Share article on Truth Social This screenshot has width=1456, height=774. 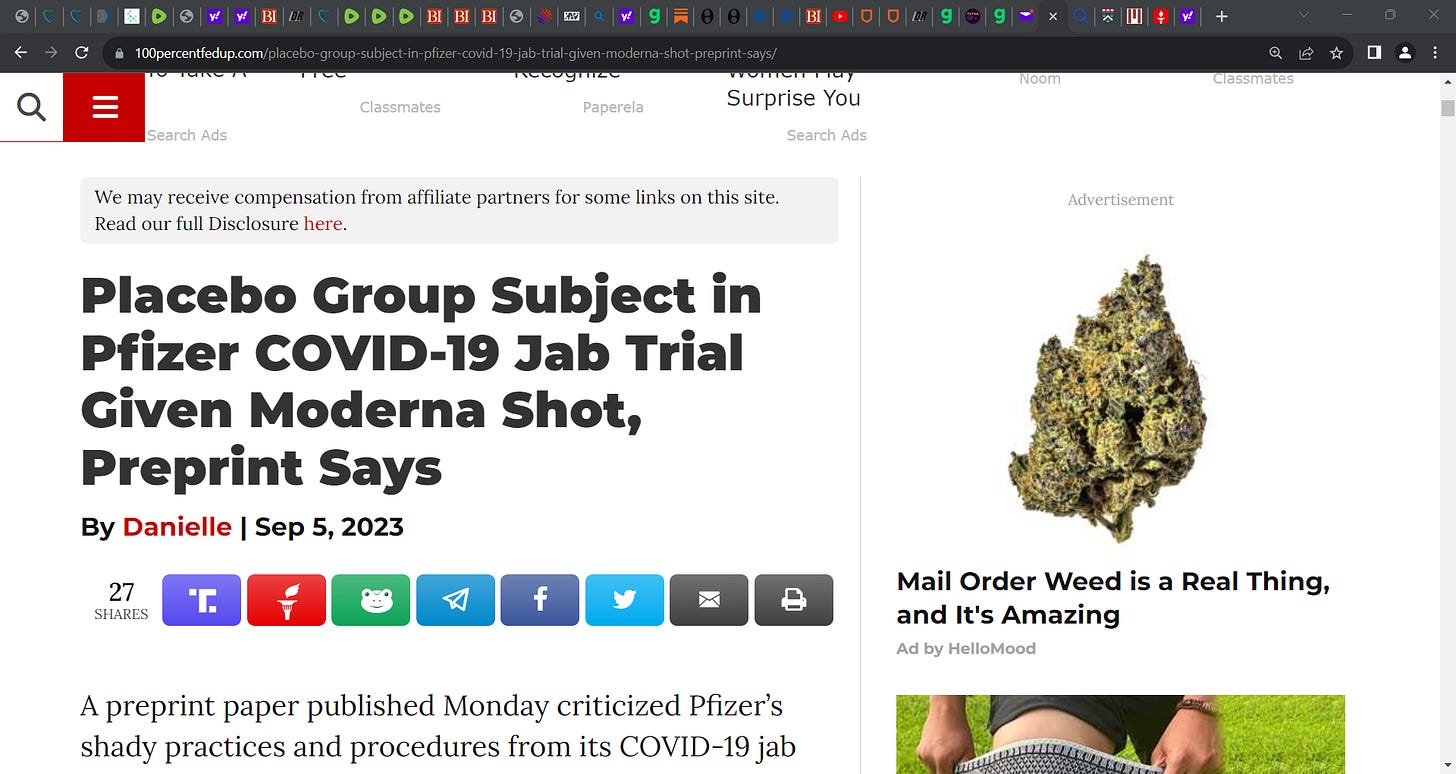tap(202, 600)
